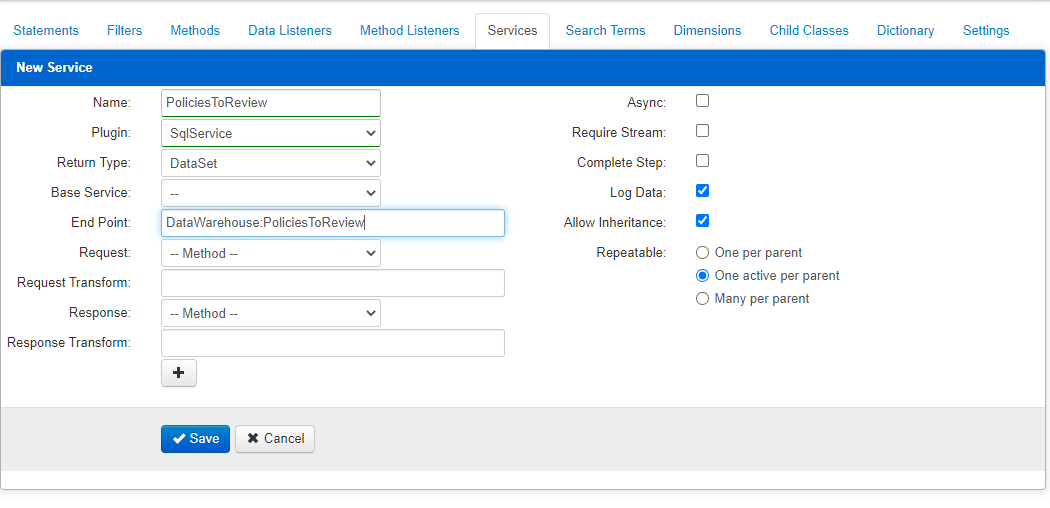This screenshot has height=508, width=1050.
Task: Click the Repeatable label
Action: (631, 253)
